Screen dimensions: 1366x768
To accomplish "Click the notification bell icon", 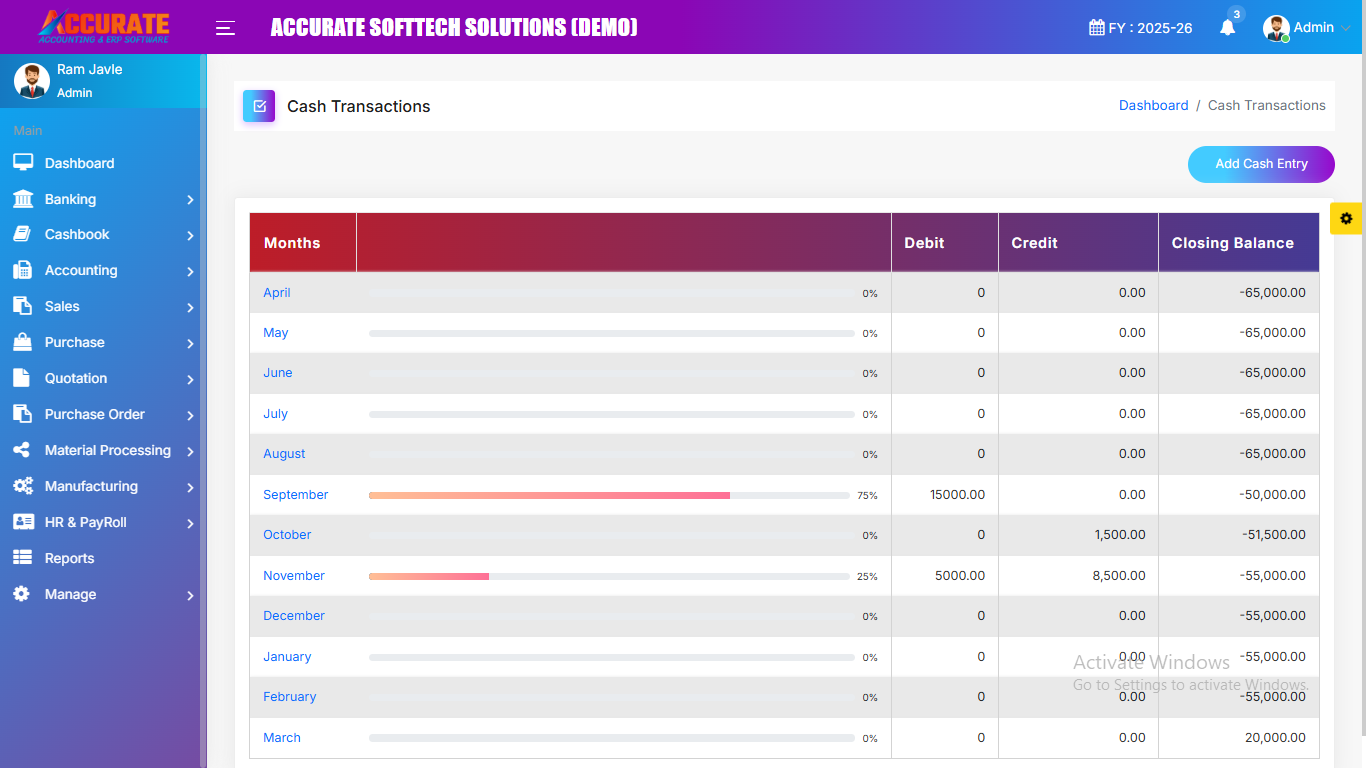I will (1227, 28).
